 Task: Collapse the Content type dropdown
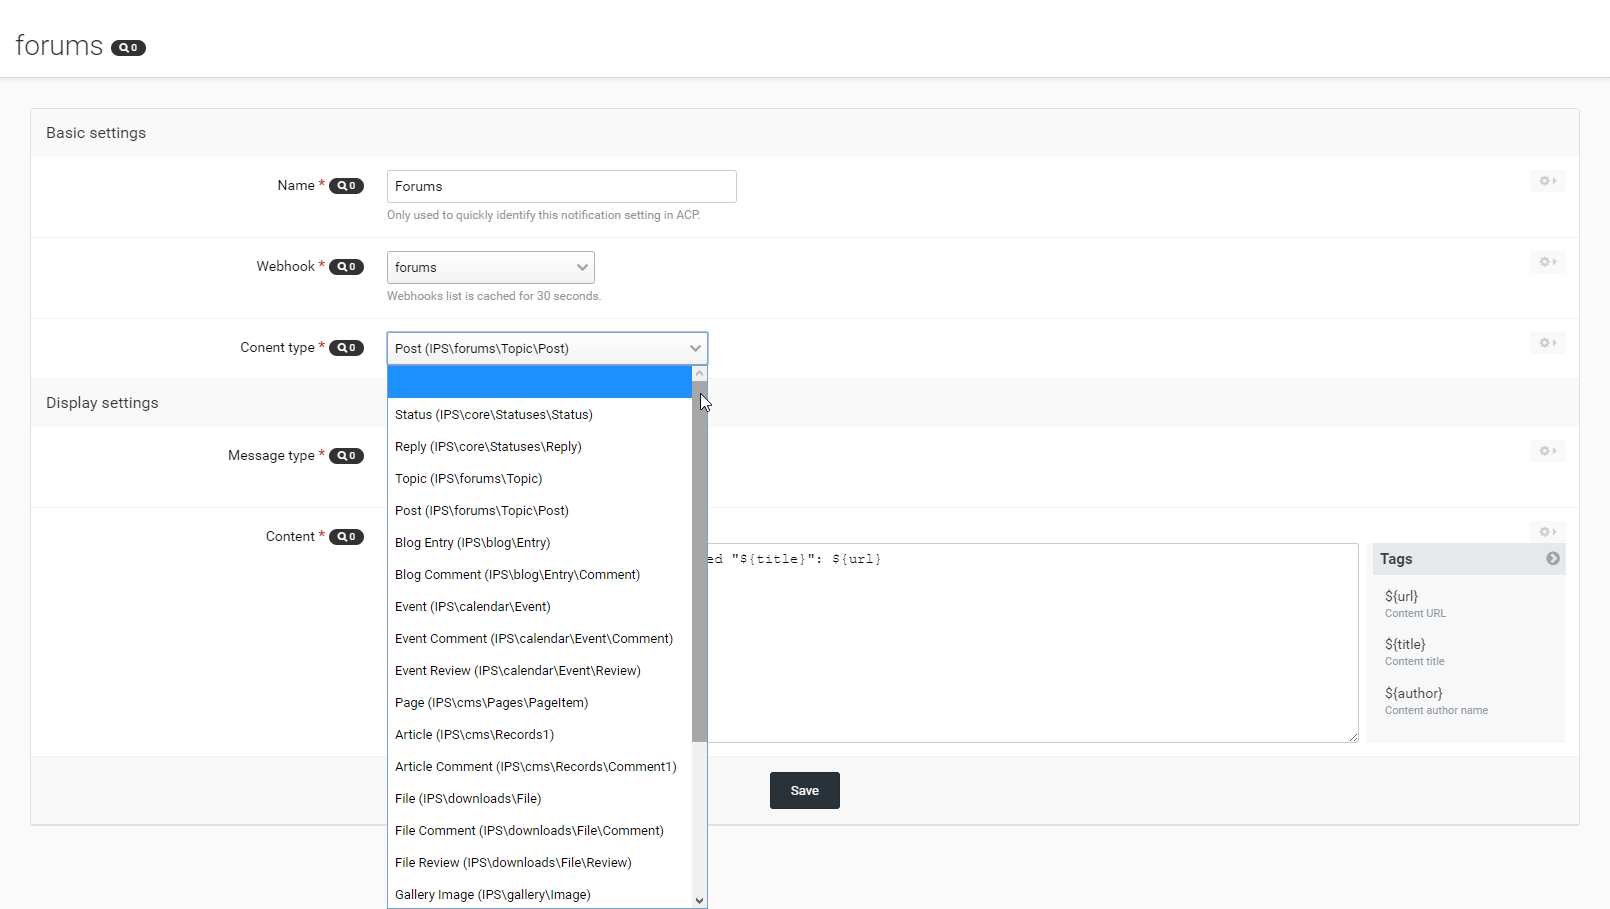click(x=547, y=348)
